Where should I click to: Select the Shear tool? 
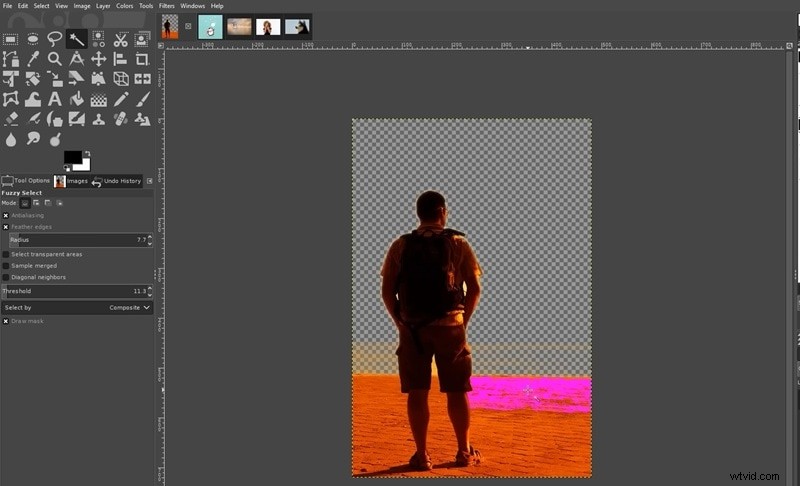pos(77,79)
